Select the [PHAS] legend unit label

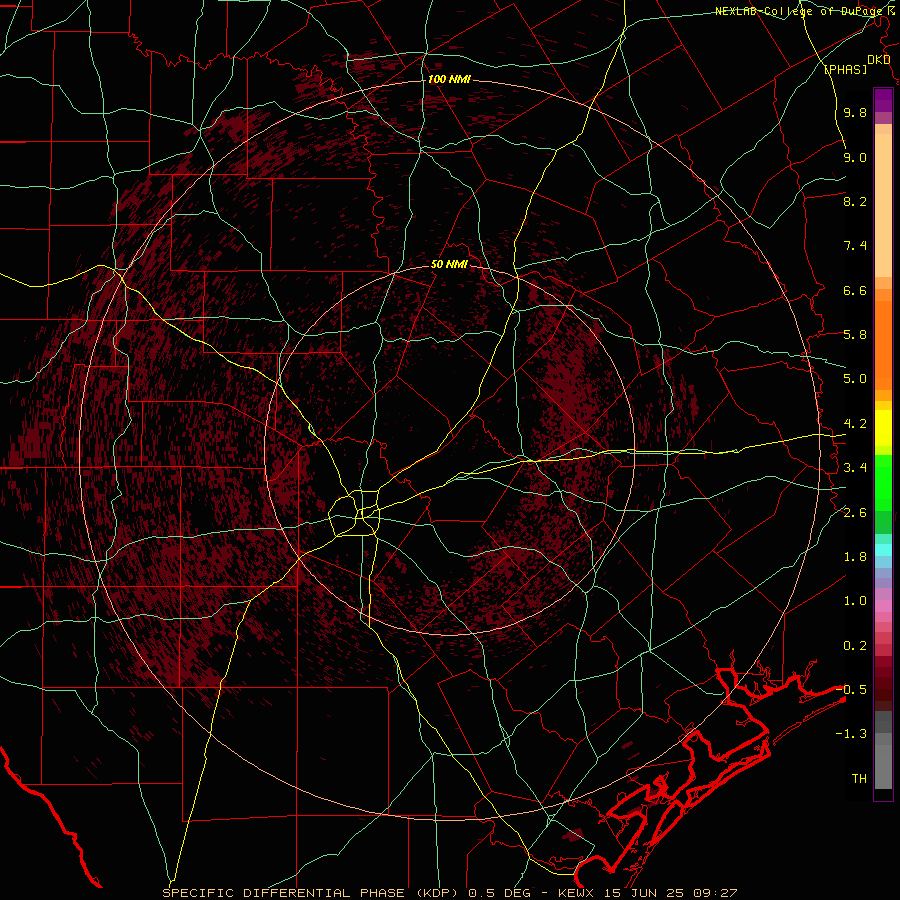coord(845,69)
